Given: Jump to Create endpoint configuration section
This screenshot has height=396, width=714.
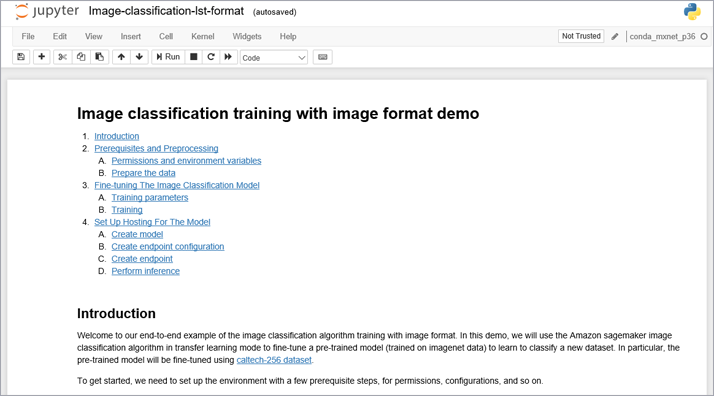Looking at the screenshot, I should tap(168, 247).
